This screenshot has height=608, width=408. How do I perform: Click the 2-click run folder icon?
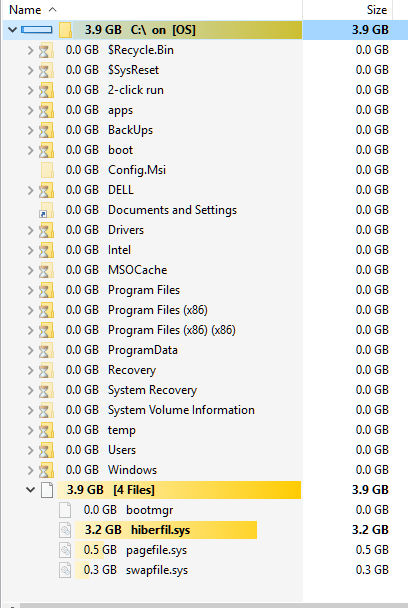(x=46, y=90)
